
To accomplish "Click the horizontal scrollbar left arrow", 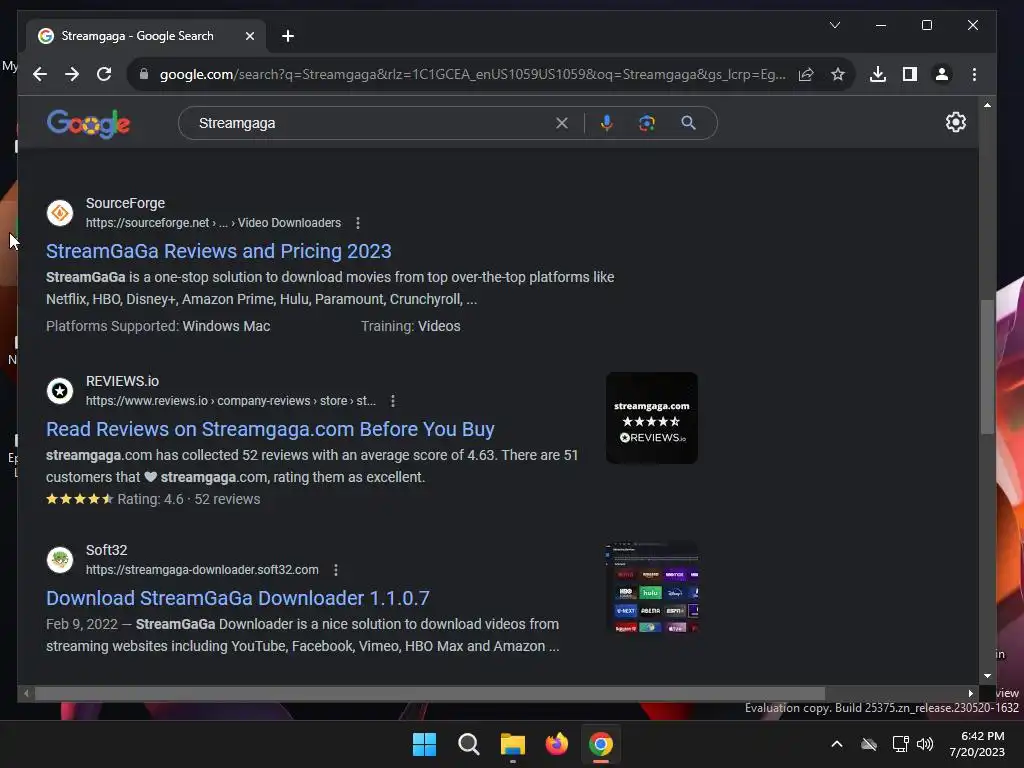I will [26, 694].
